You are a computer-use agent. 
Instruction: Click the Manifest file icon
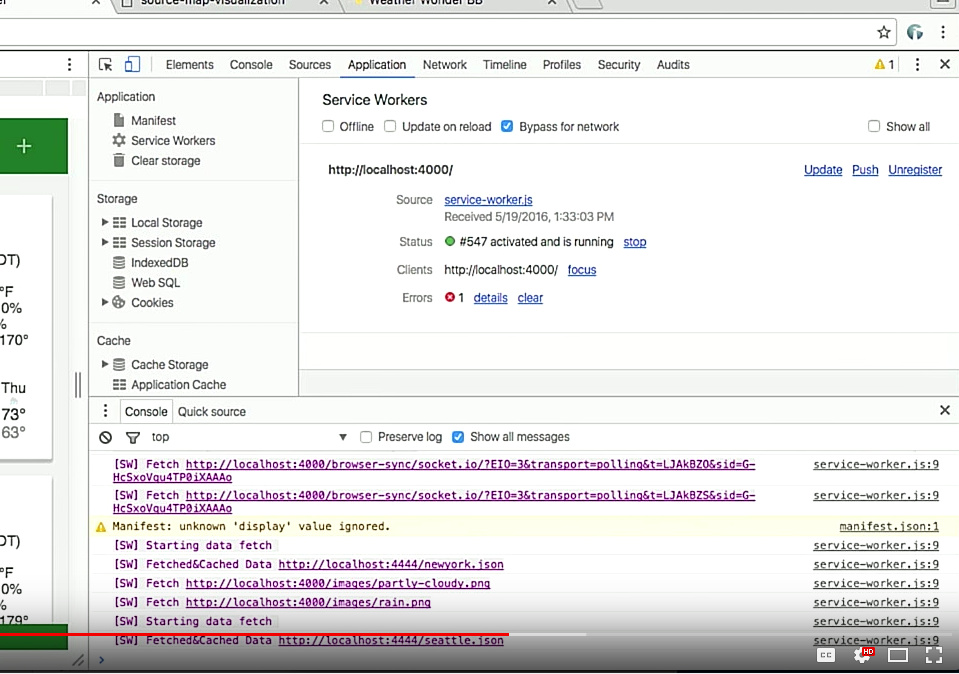coord(119,120)
